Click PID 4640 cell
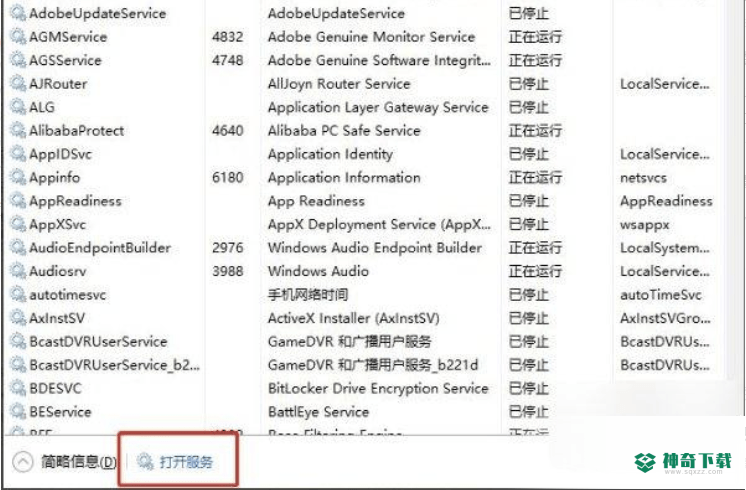The height and width of the screenshot is (490, 746). point(227,130)
